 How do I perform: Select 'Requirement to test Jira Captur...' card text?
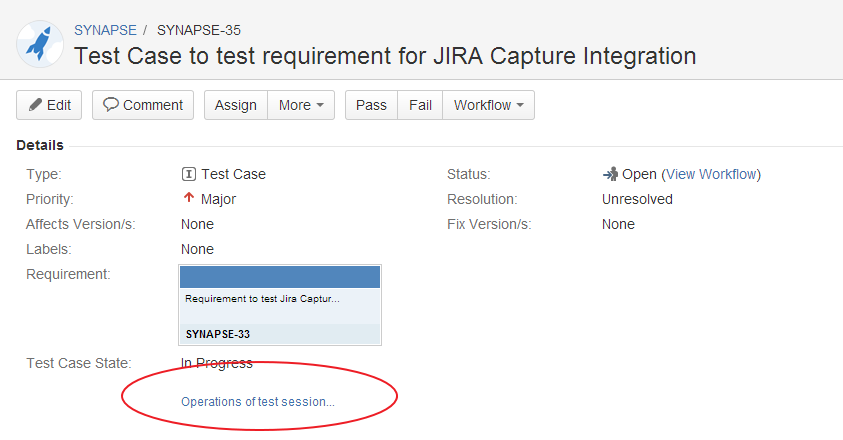pyautogui.click(x=262, y=299)
